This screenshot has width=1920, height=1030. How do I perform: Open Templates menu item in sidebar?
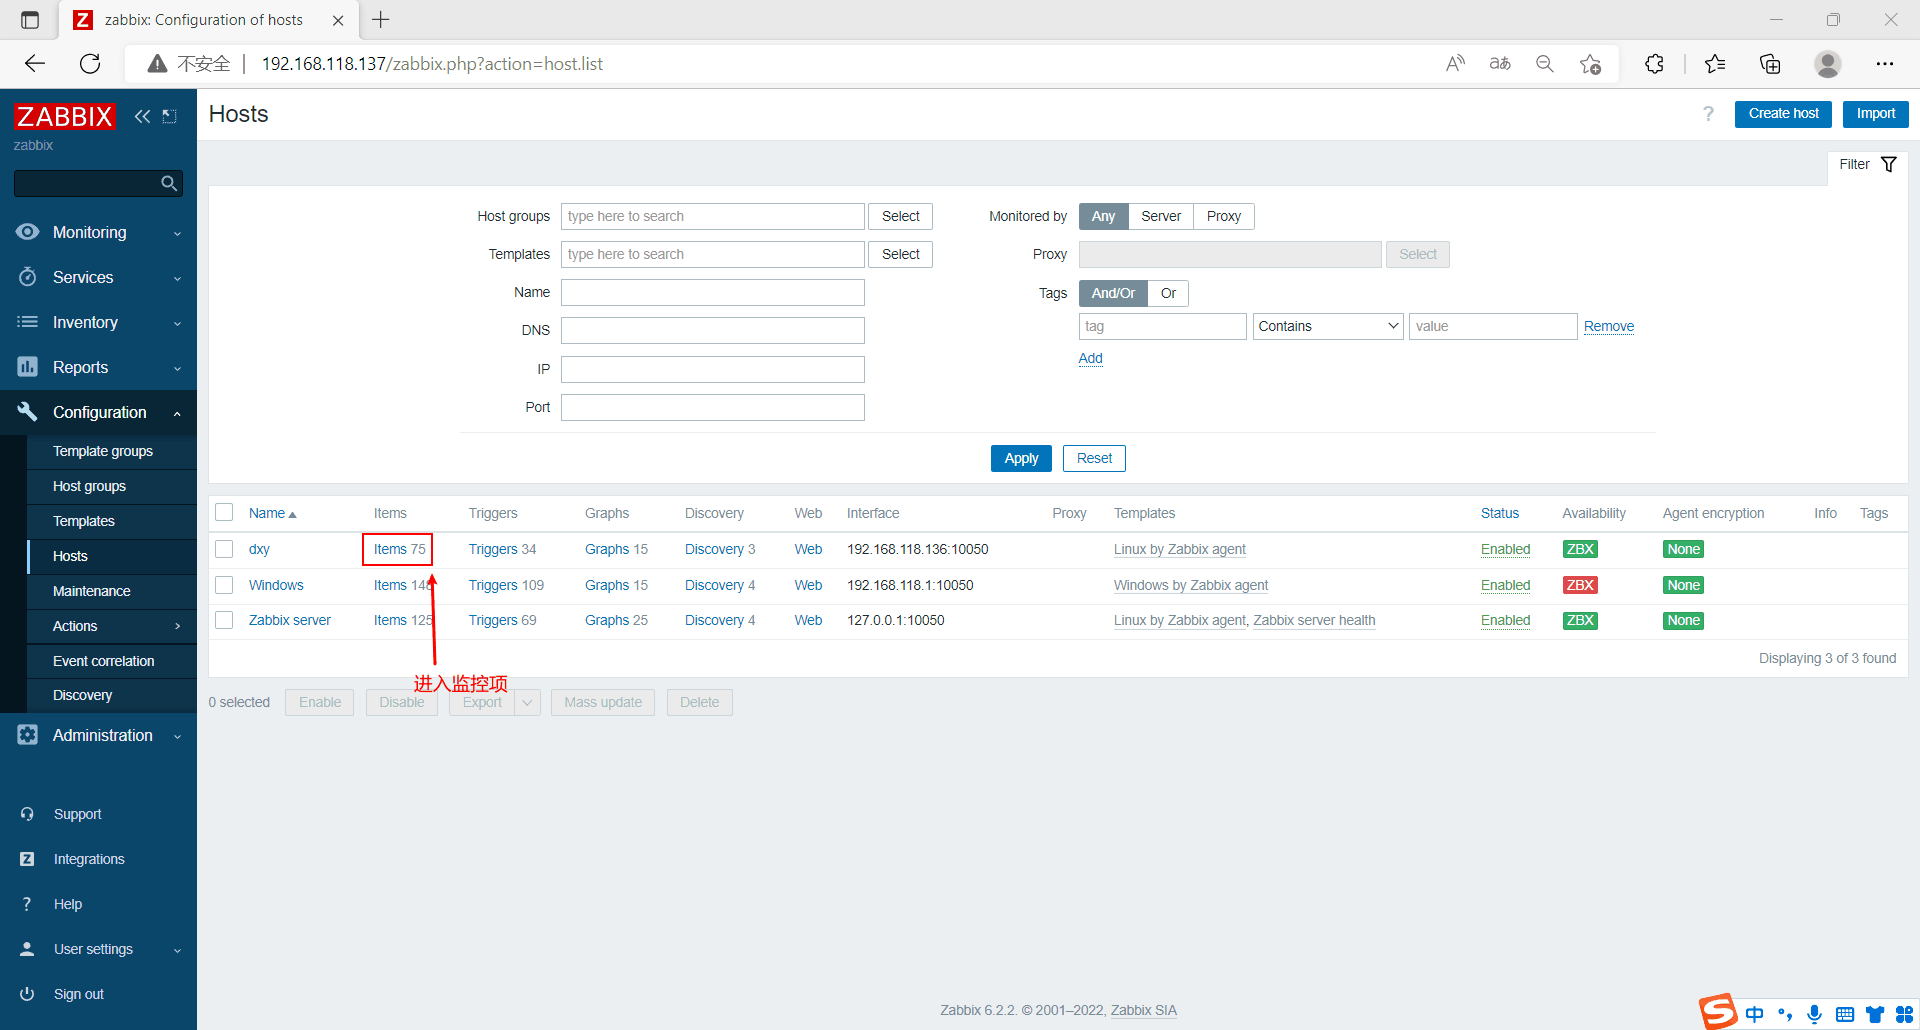[x=83, y=521]
